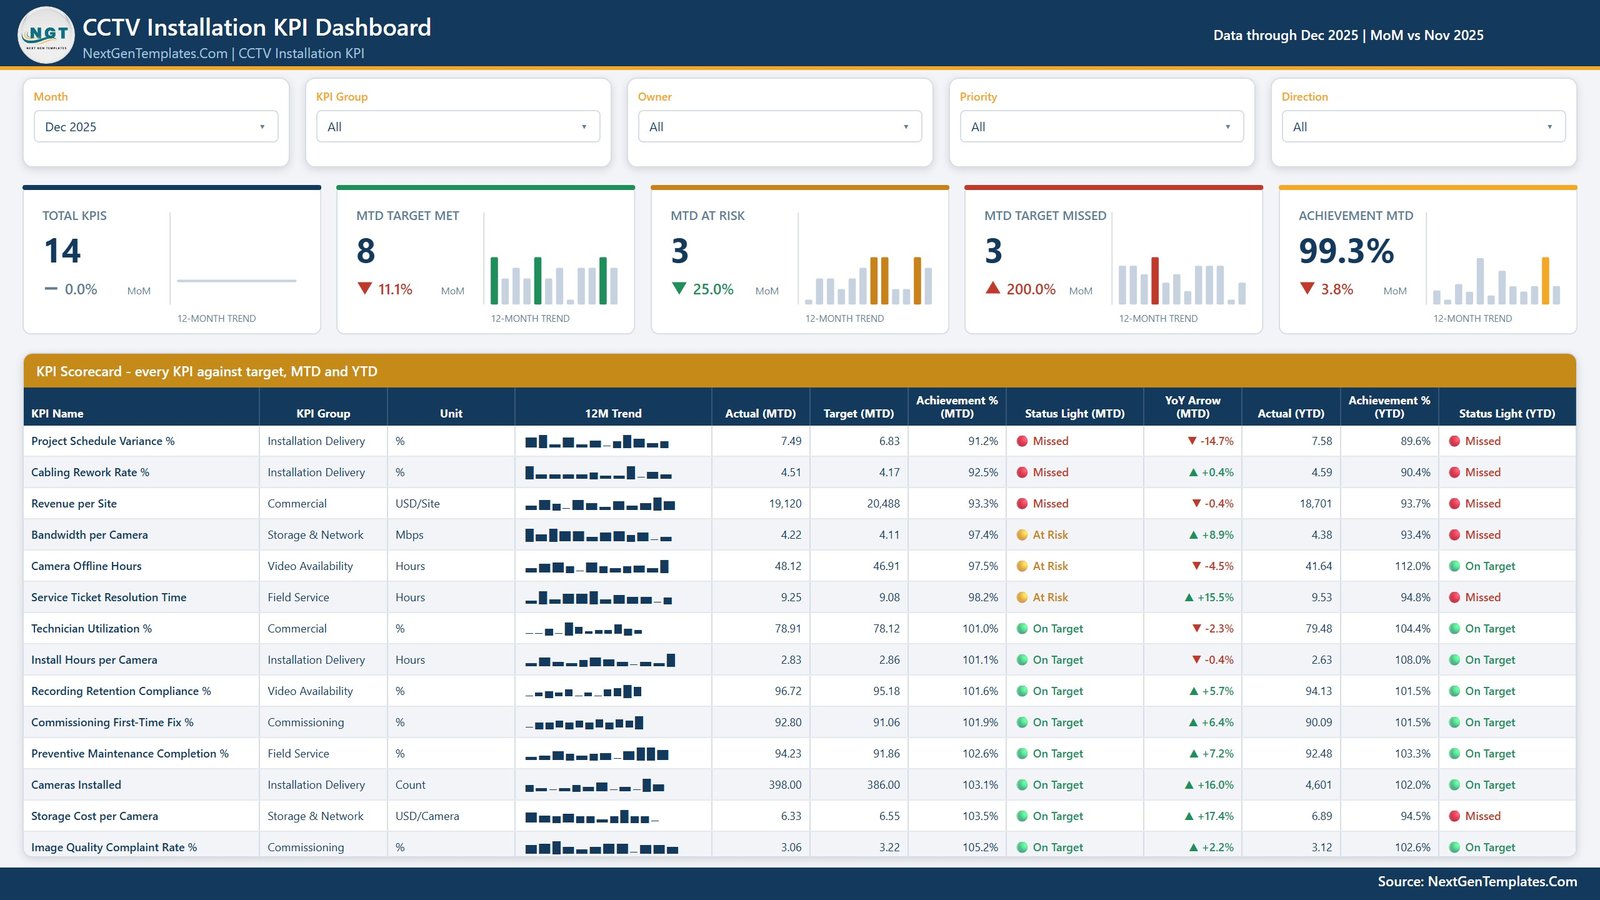Click the 112.0% YTD achievement for Camera Offline Hours
This screenshot has width=1600, height=900.
pos(1413,566)
